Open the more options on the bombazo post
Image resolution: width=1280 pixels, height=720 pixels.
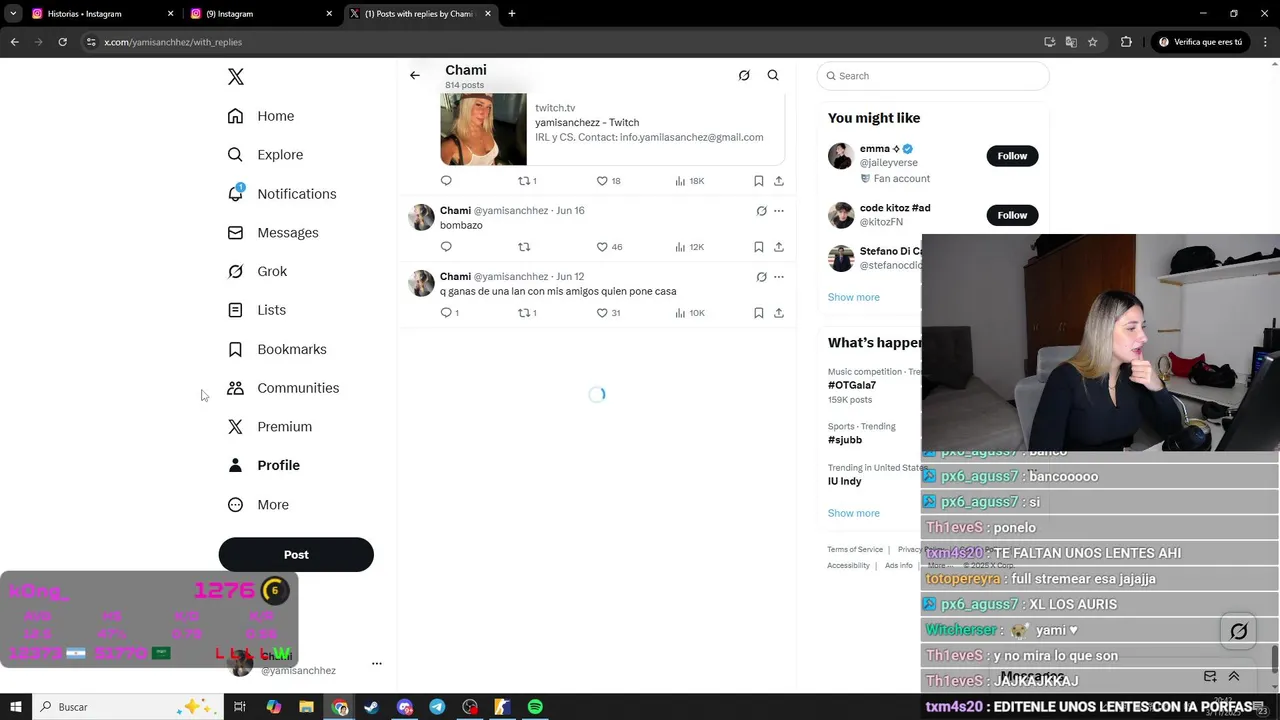(779, 211)
